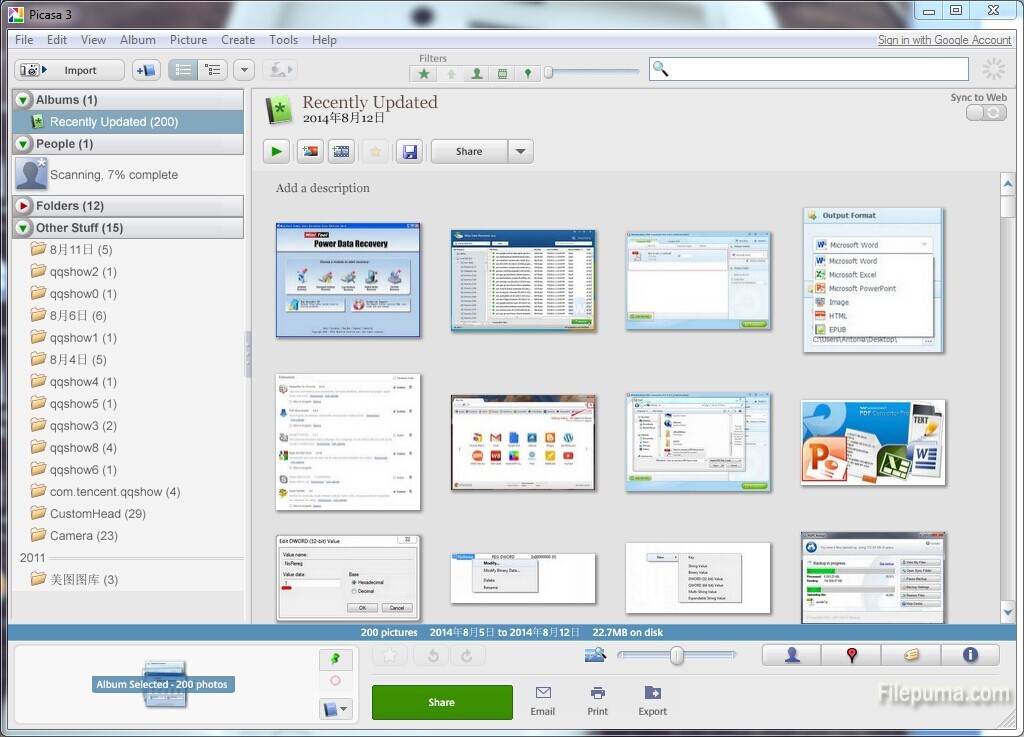Image resolution: width=1024 pixels, height=737 pixels.
Task: Click Sign in with Google Account
Action: click(944, 40)
